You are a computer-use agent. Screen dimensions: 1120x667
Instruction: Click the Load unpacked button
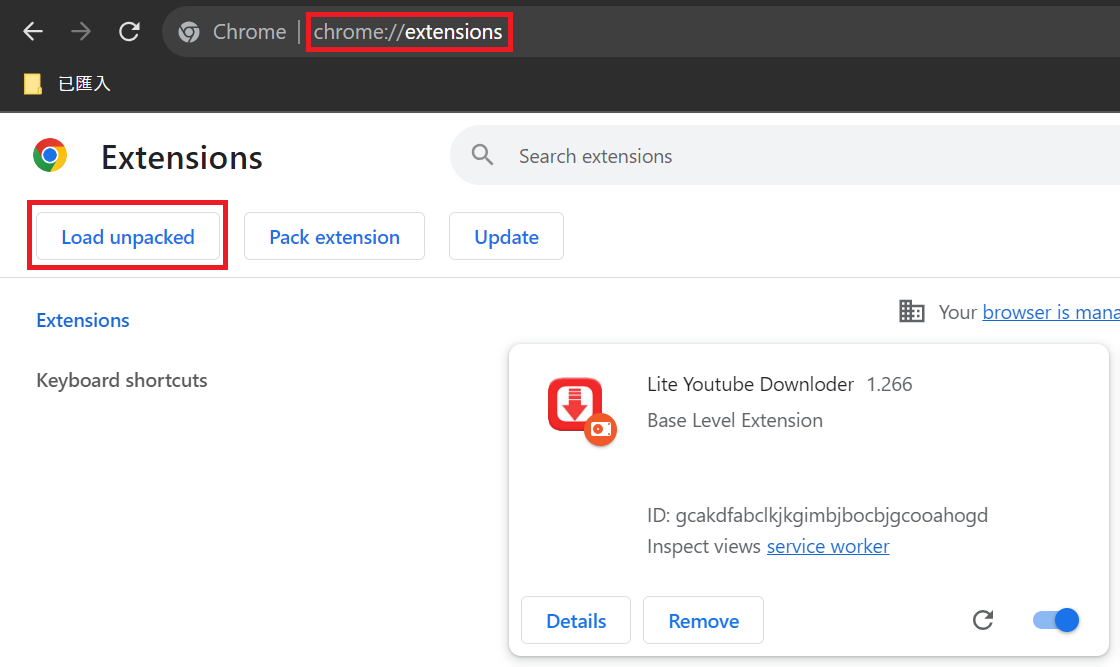click(x=127, y=236)
